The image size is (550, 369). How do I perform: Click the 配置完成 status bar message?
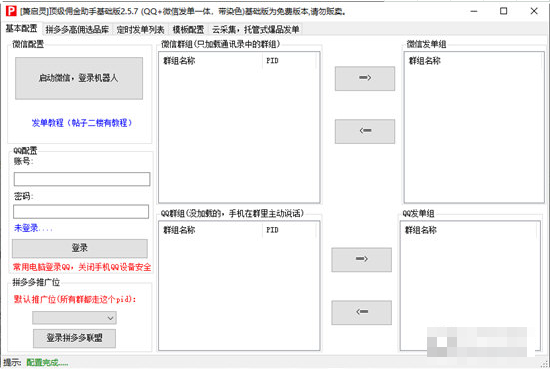tap(47, 363)
